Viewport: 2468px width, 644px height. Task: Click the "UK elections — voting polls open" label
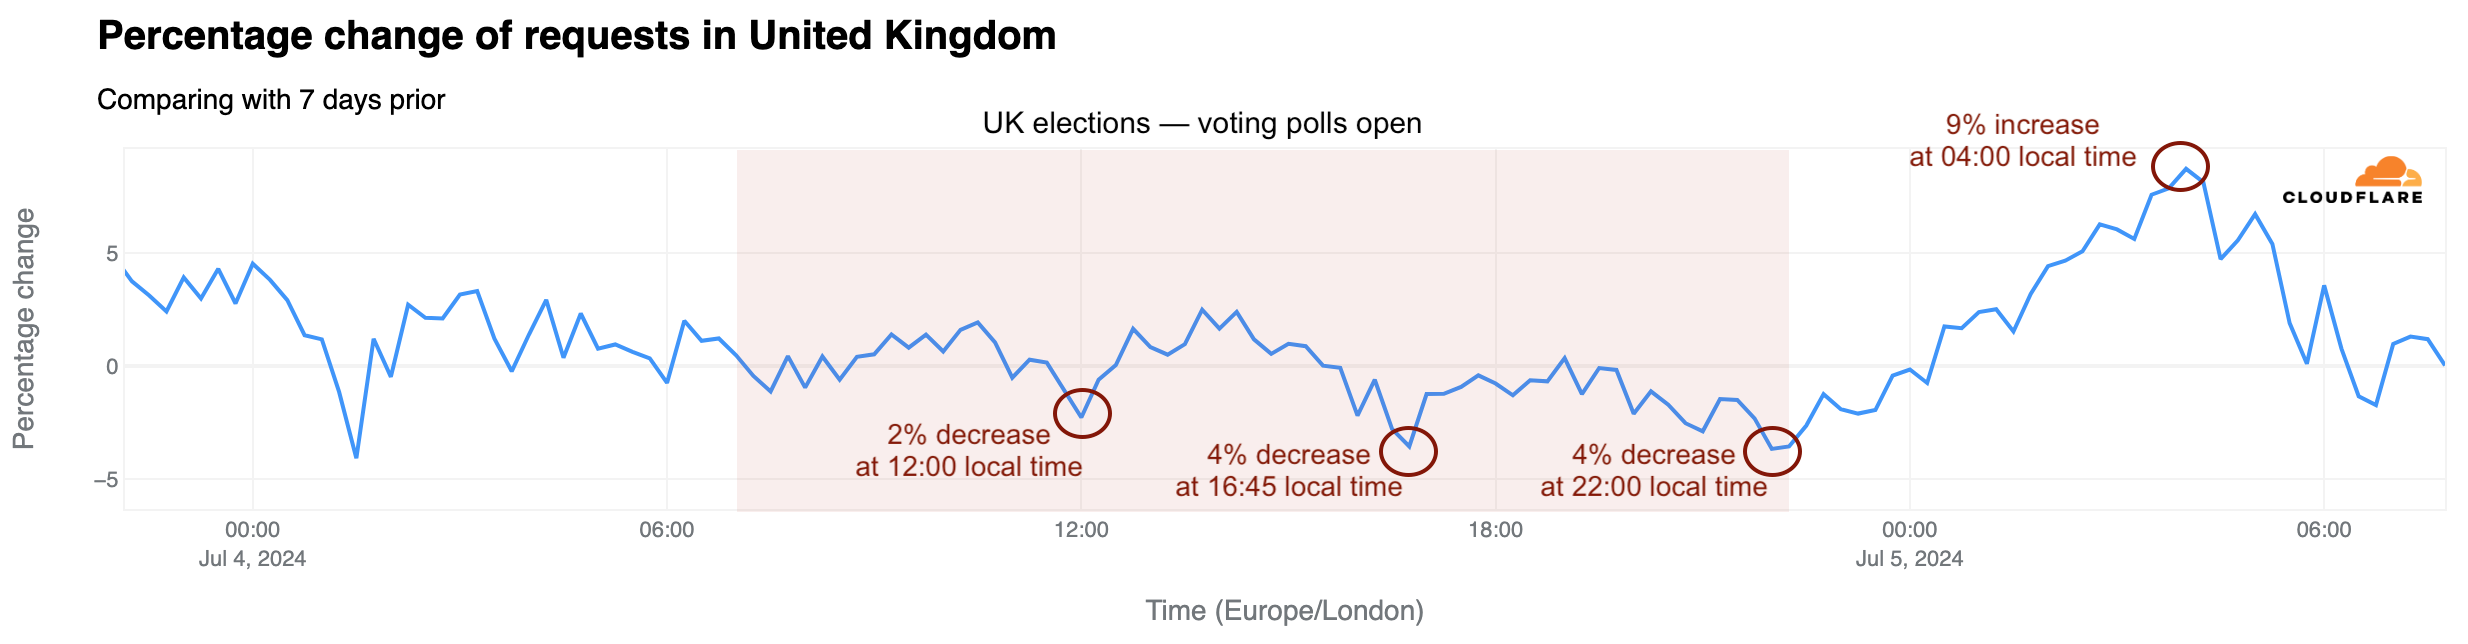click(x=1201, y=123)
